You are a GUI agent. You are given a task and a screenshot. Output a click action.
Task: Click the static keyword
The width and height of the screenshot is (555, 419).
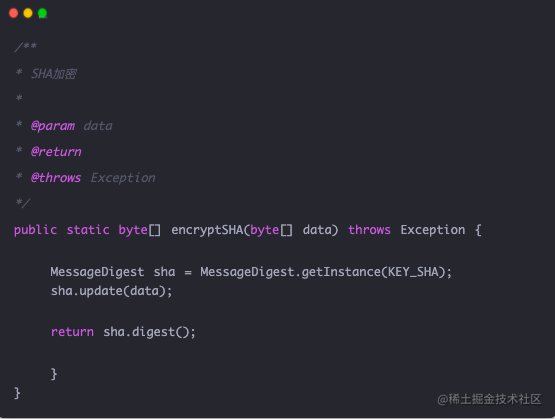(x=88, y=230)
